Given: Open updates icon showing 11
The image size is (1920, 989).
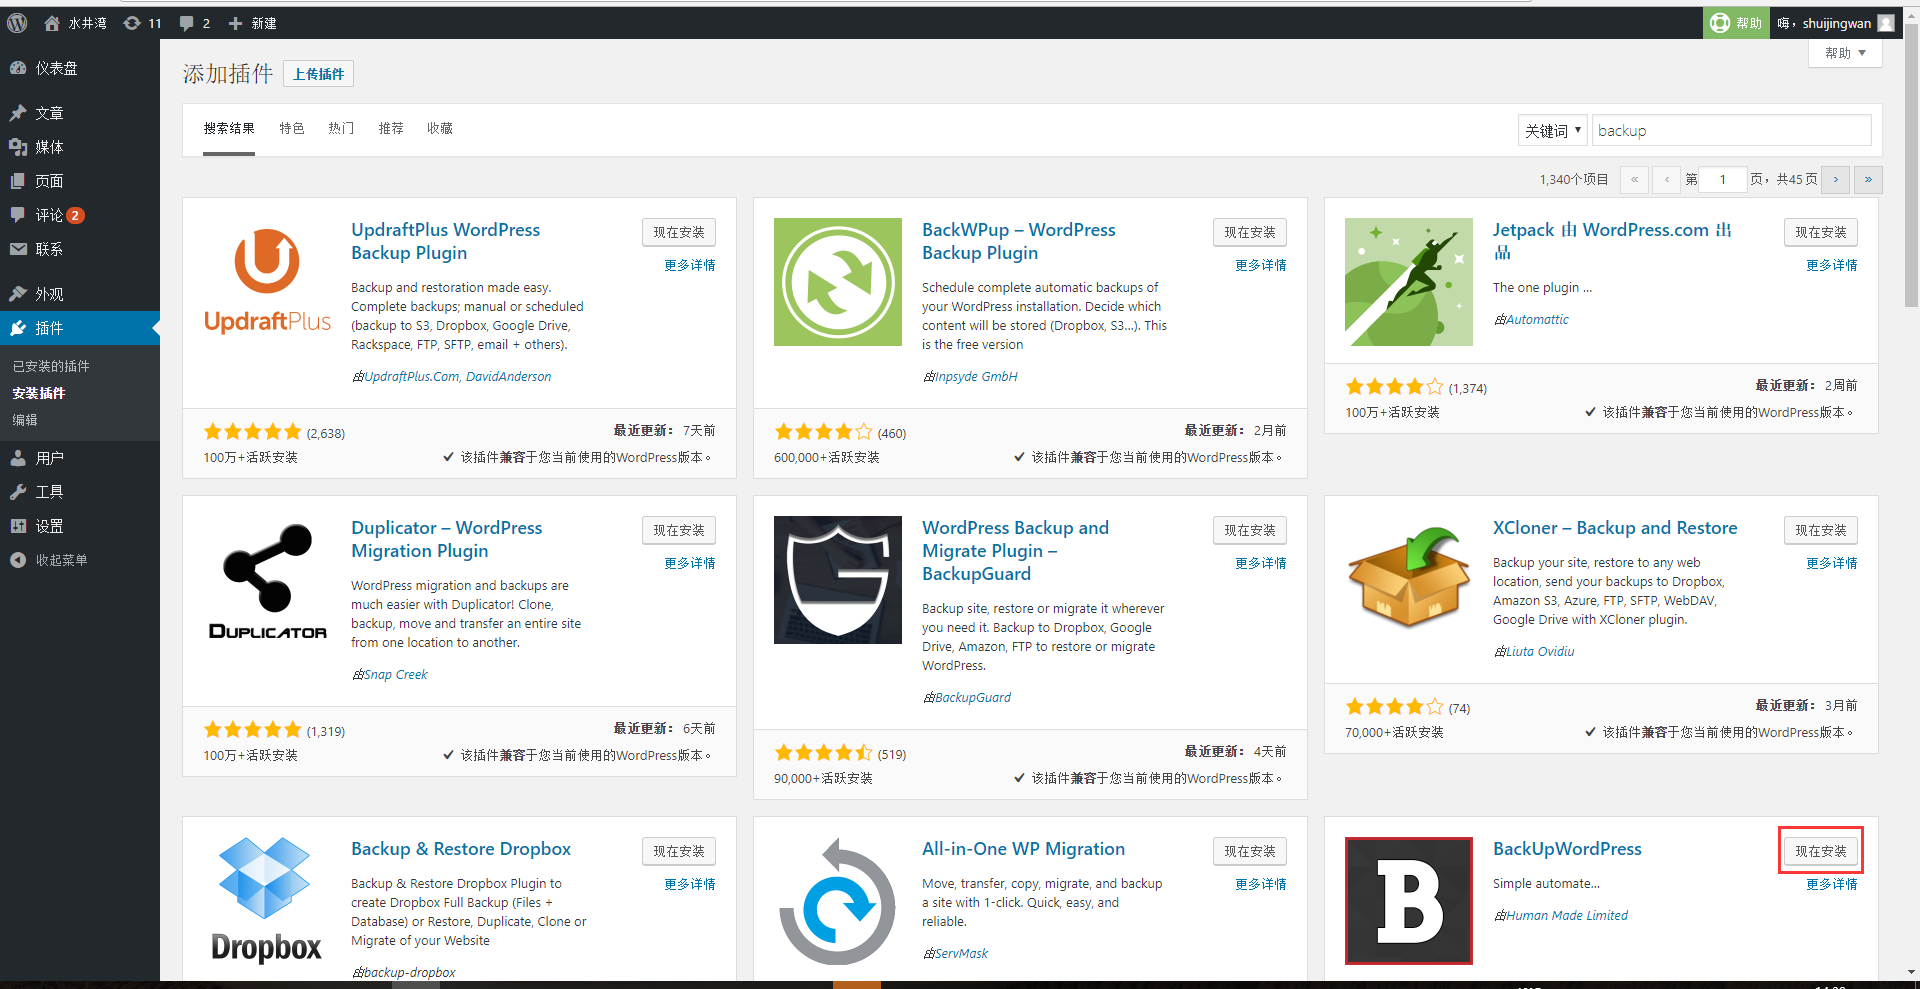Looking at the screenshot, I should pos(132,23).
